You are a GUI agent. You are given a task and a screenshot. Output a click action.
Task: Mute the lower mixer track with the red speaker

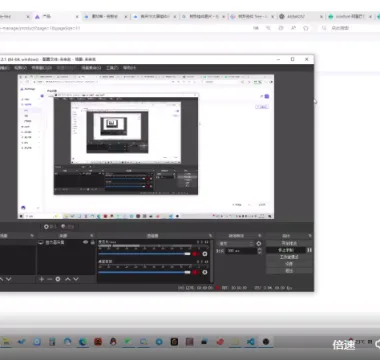(x=195, y=272)
